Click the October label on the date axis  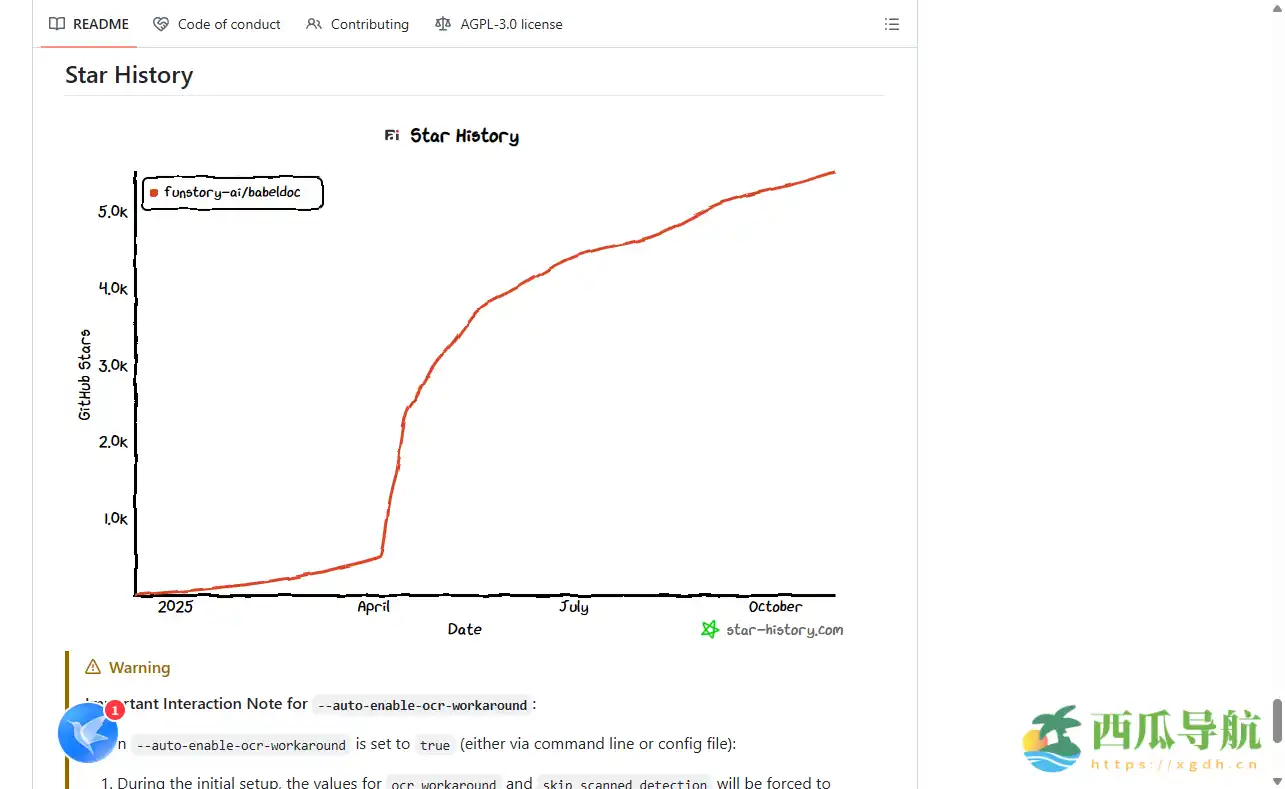tap(775, 607)
